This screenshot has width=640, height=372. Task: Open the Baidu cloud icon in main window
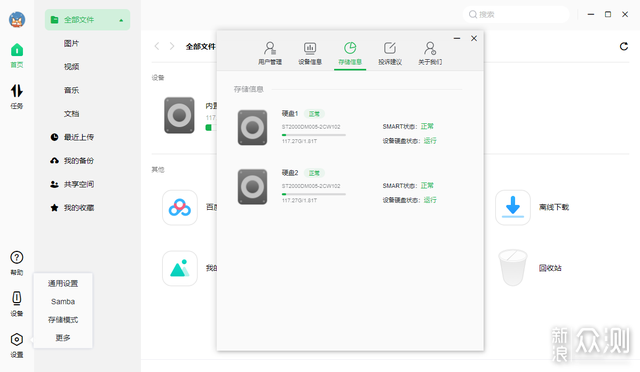pyautogui.click(x=180, y=207)
